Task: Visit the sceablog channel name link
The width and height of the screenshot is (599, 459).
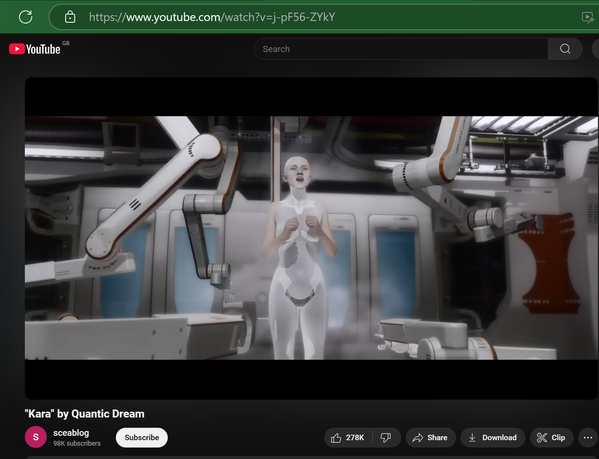Action: pos(71,433)
